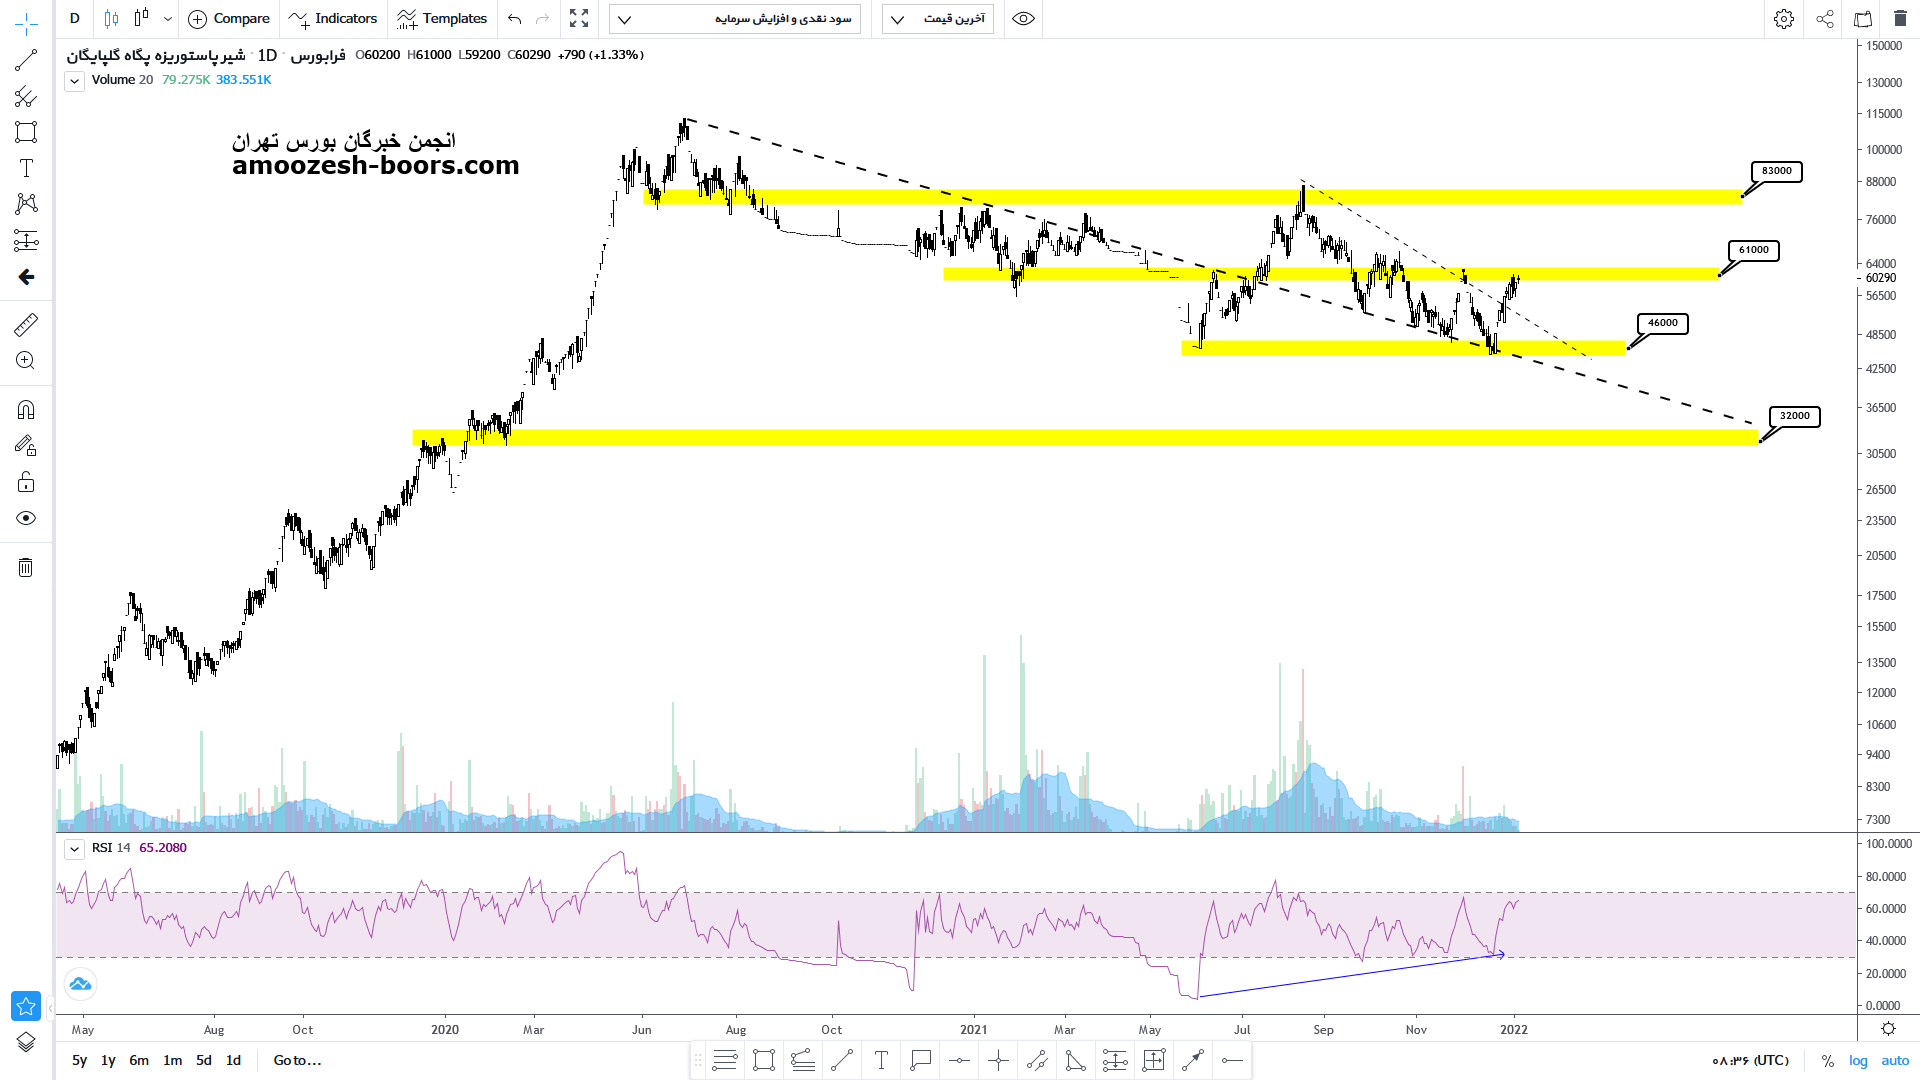The width and height of the screenshot is (1920, 1080).
Task: Click the Compare button
Action: [229, 19]
